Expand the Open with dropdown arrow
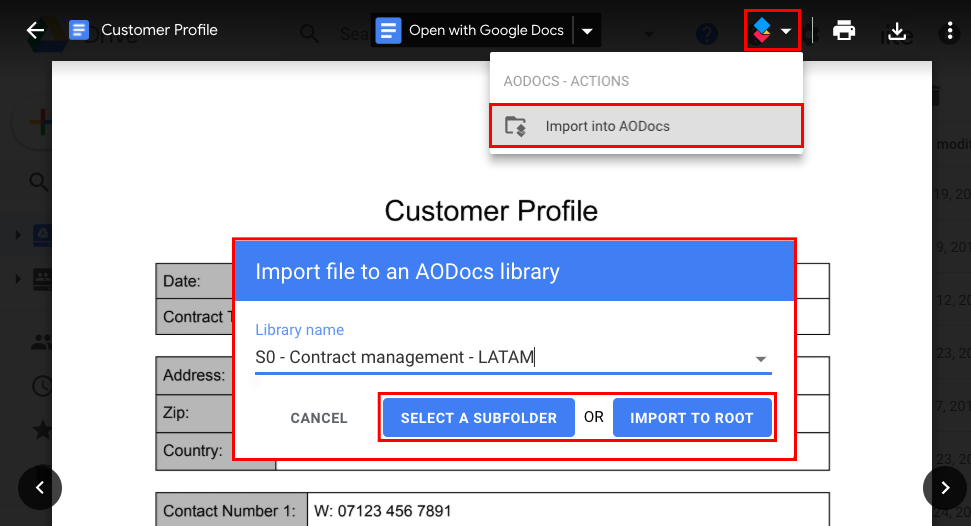The height and width of the screenshot is (526, 971). (587, 30)
